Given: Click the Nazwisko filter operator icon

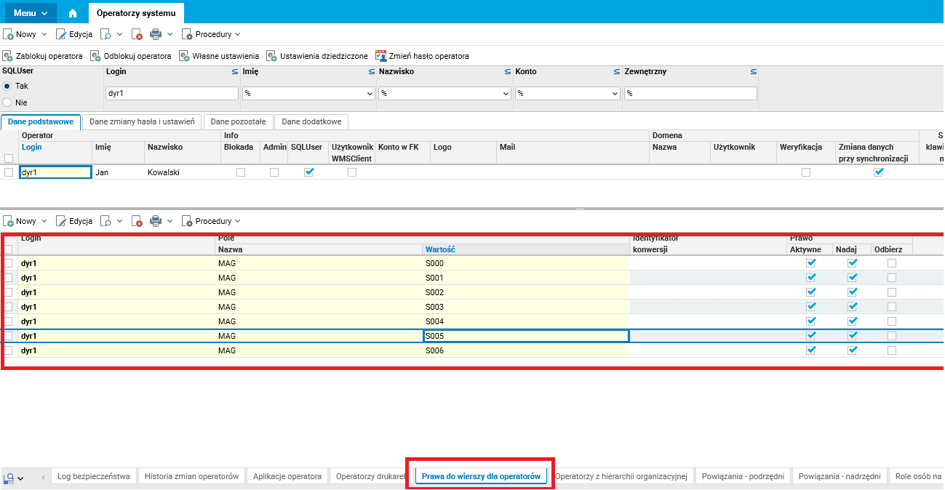Looking at the screenshot, I should 507,72.
